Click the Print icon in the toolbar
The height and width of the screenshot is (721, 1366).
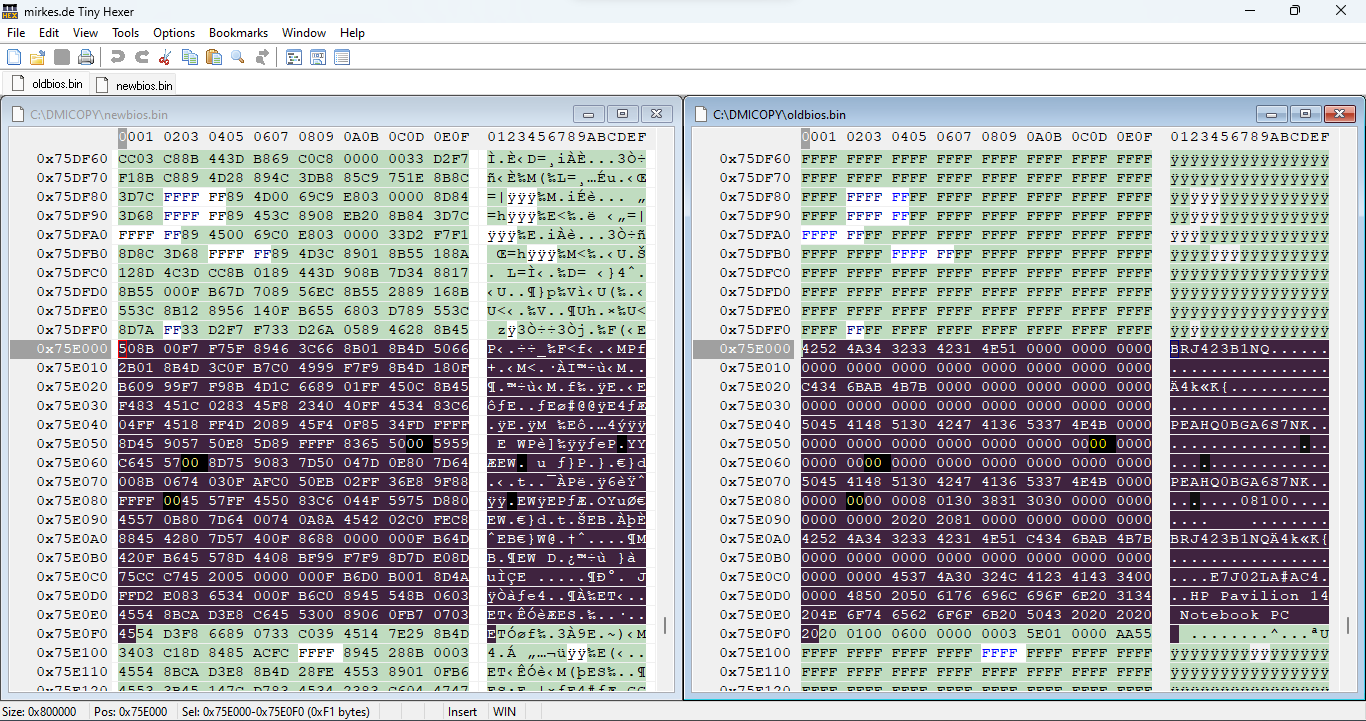click(x=86, y=57)
